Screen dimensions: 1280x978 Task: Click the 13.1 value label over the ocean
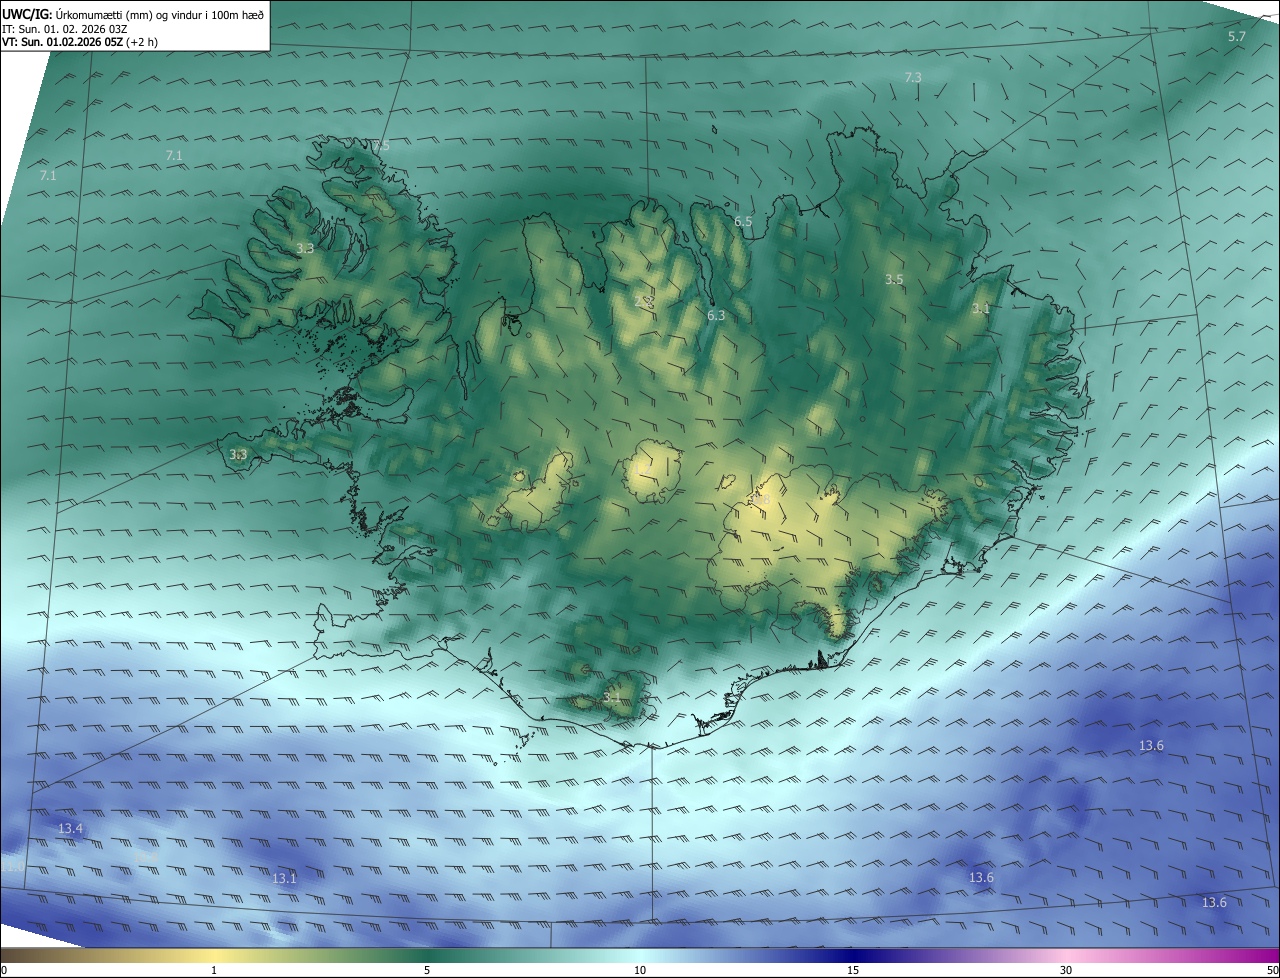[285, 879]
